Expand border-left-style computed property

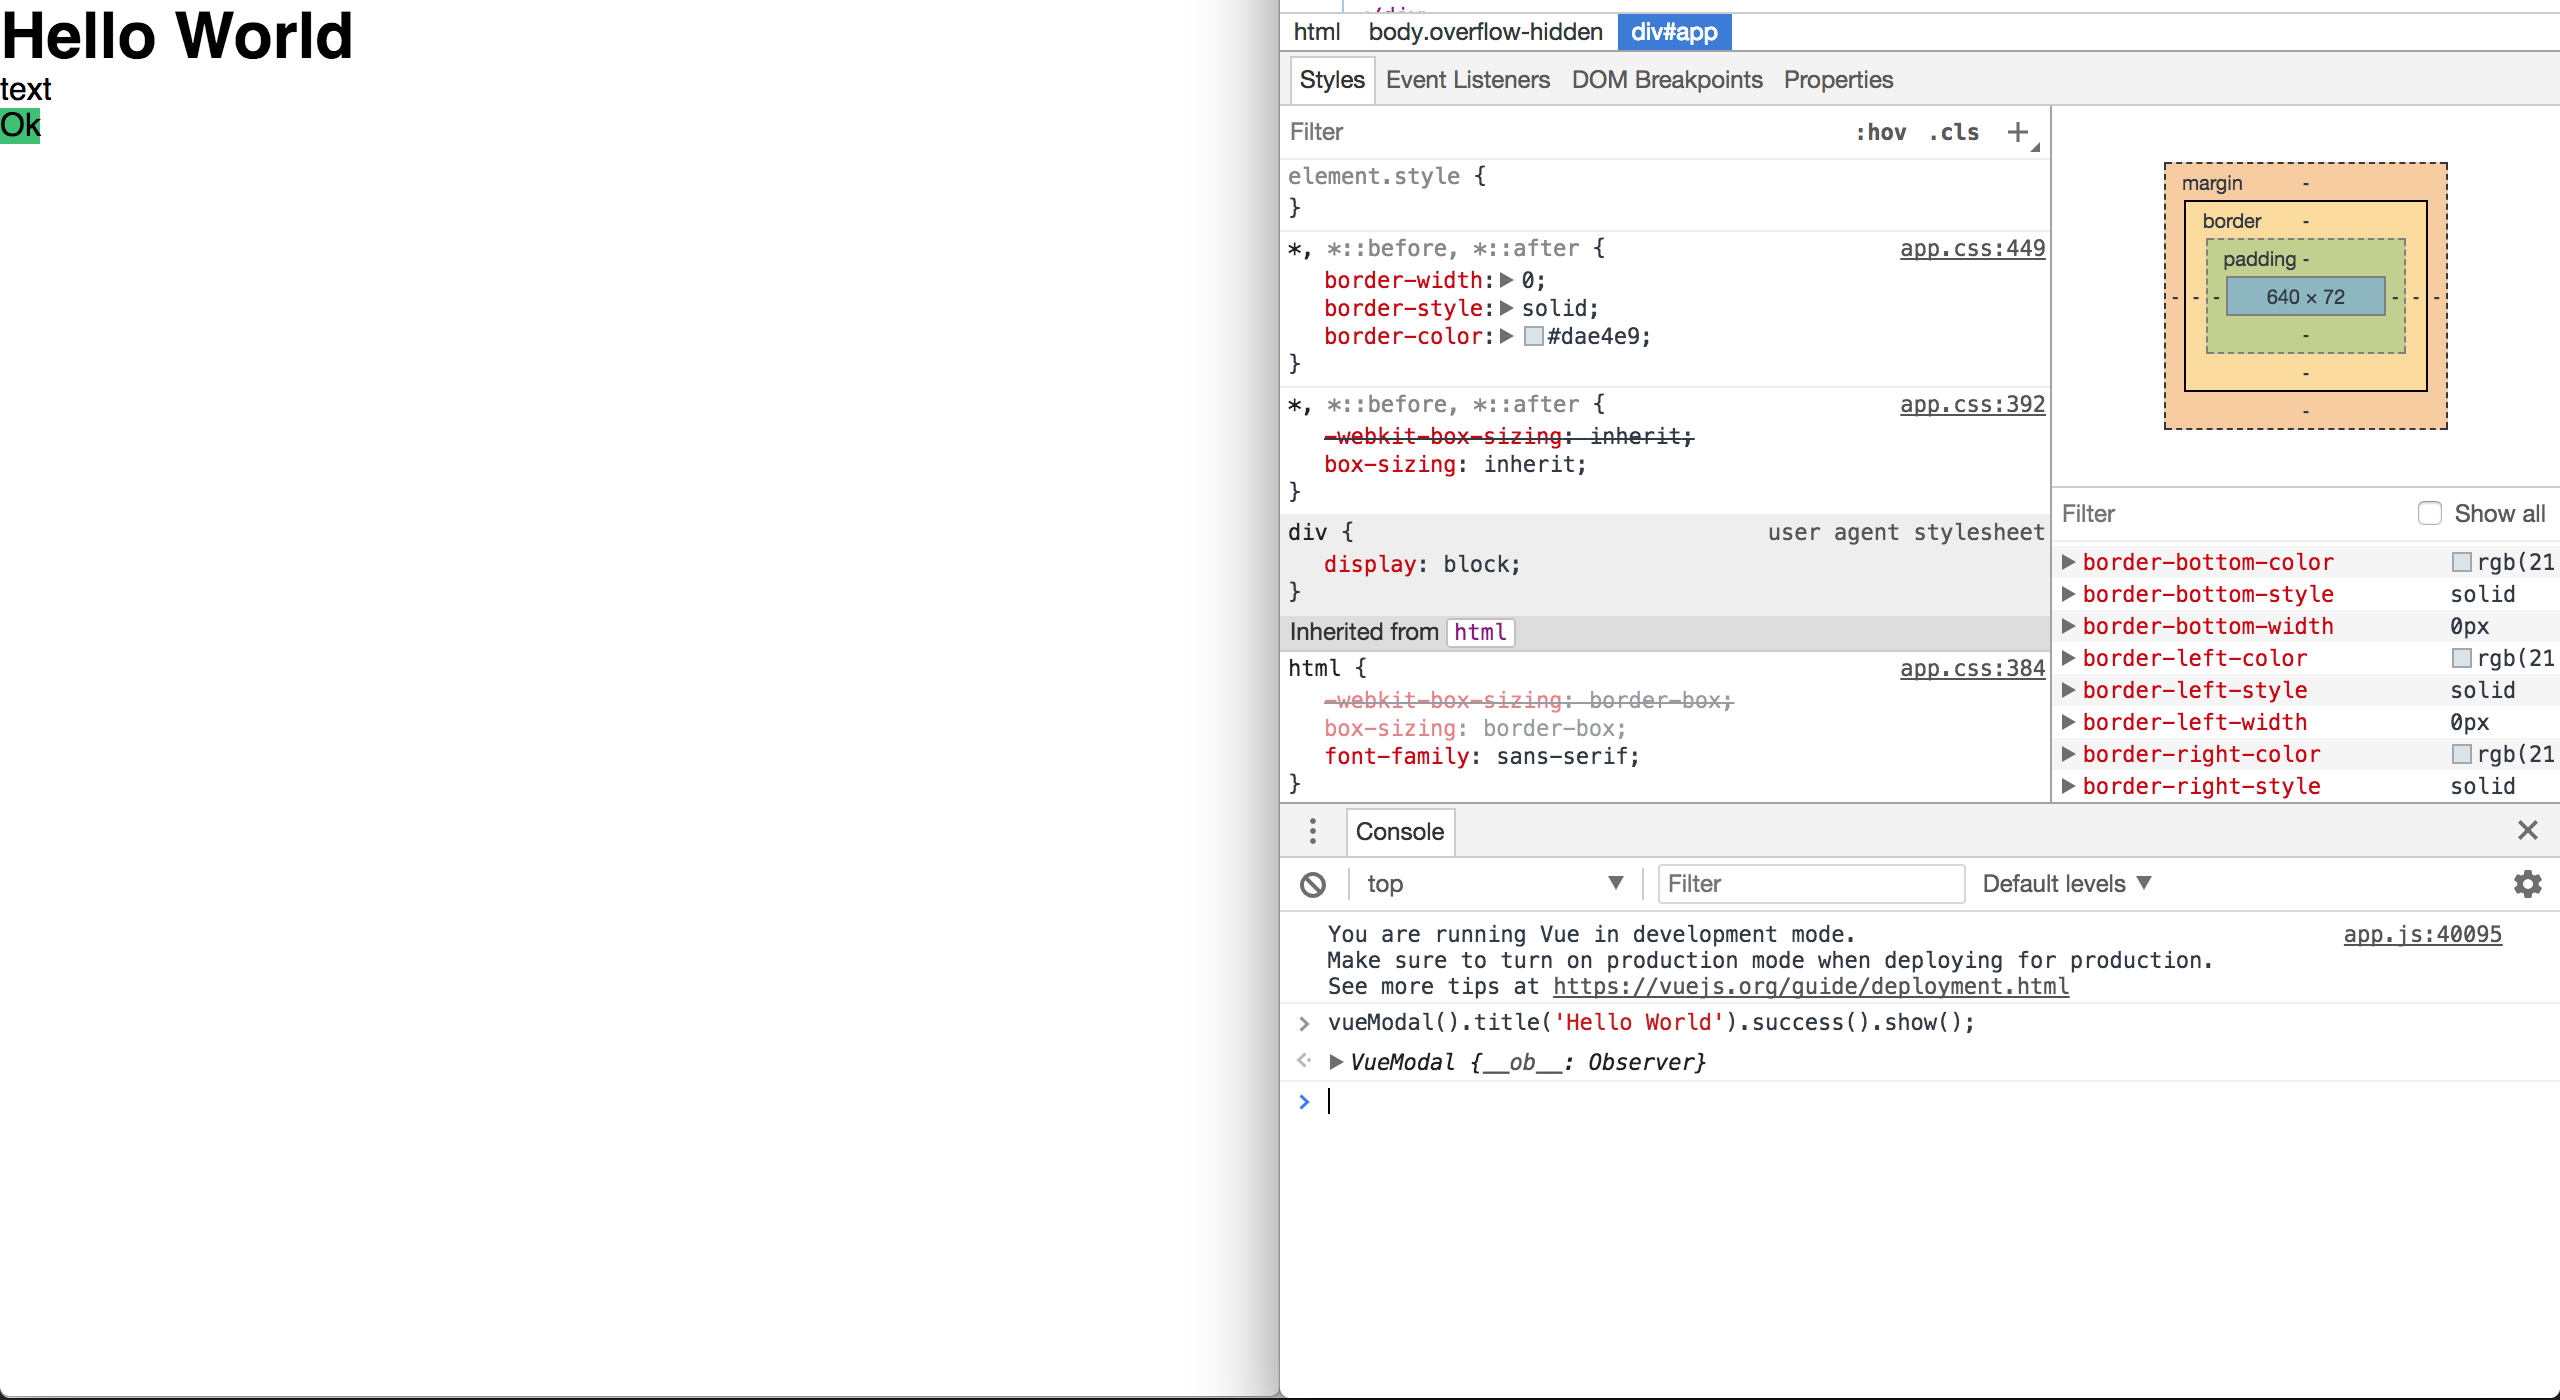(2069, 690)
